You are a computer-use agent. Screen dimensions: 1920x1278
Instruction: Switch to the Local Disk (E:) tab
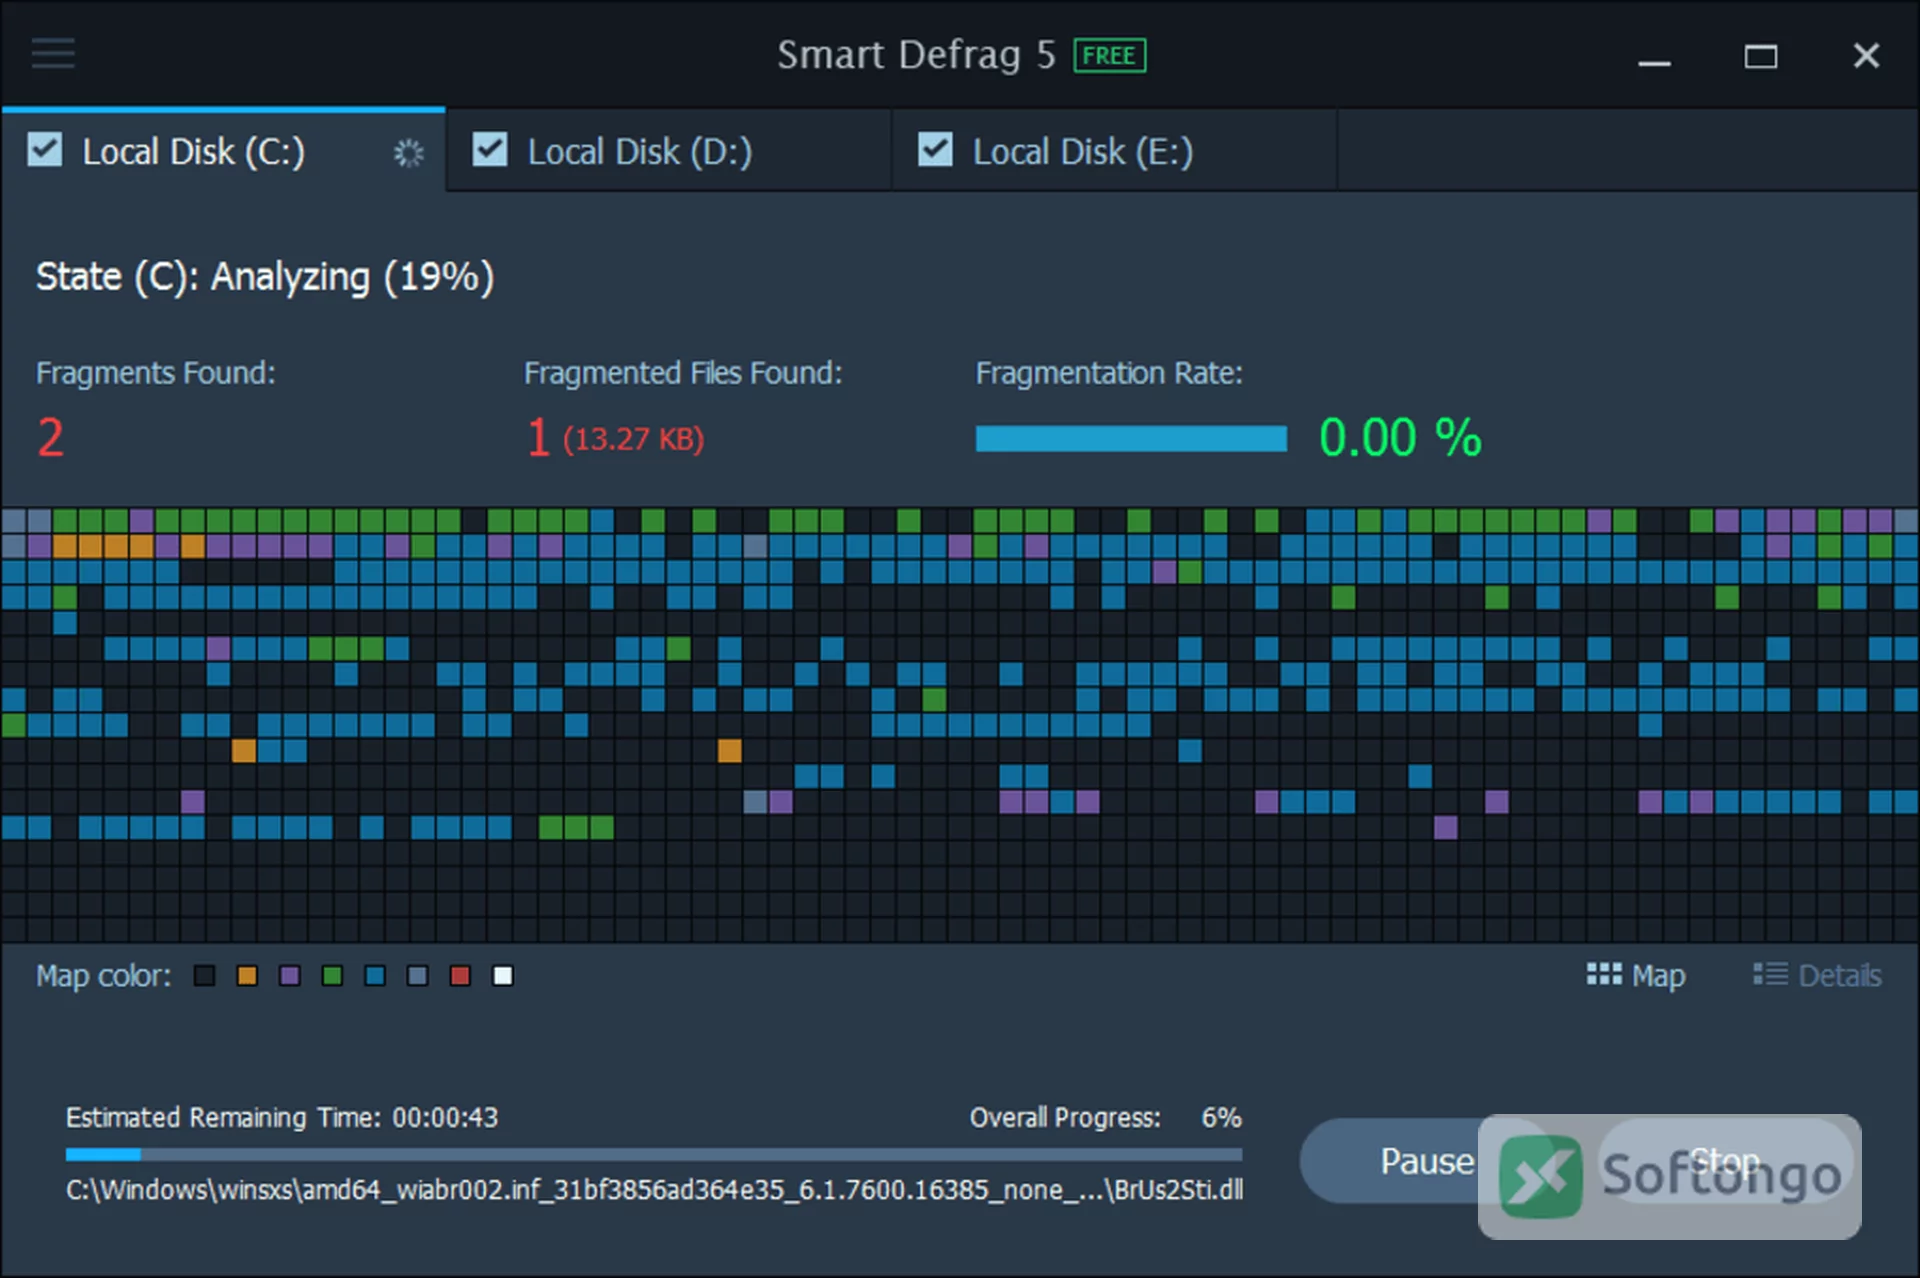[1113, 151]
